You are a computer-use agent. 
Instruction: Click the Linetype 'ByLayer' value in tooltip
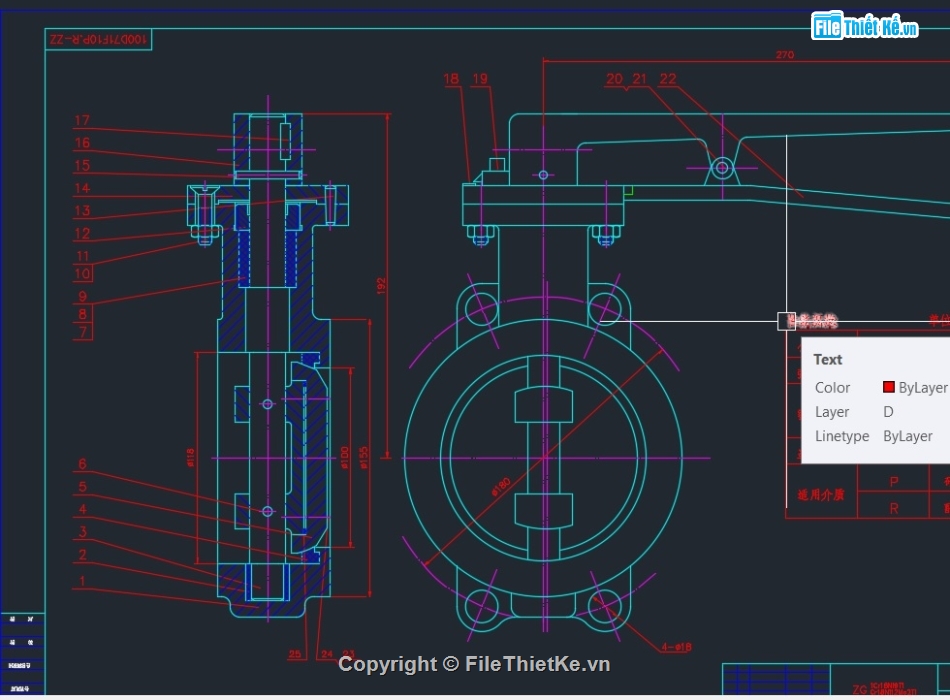tap(908, 436)
